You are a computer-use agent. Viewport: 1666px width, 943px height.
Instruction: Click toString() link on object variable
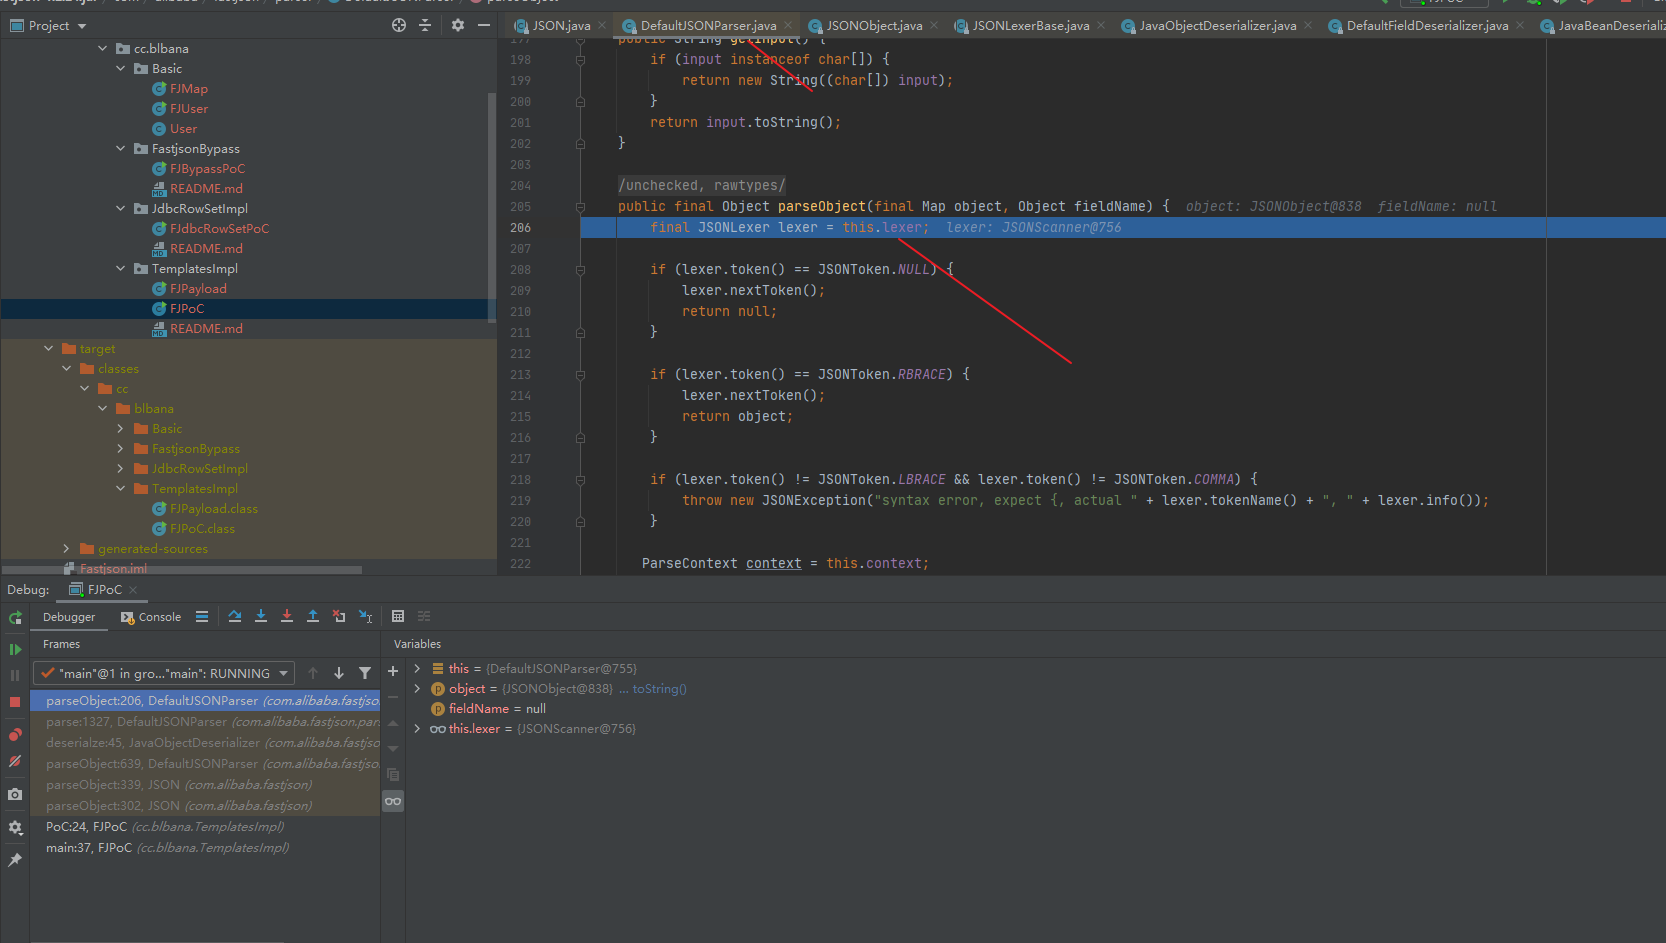coord(659,688)
